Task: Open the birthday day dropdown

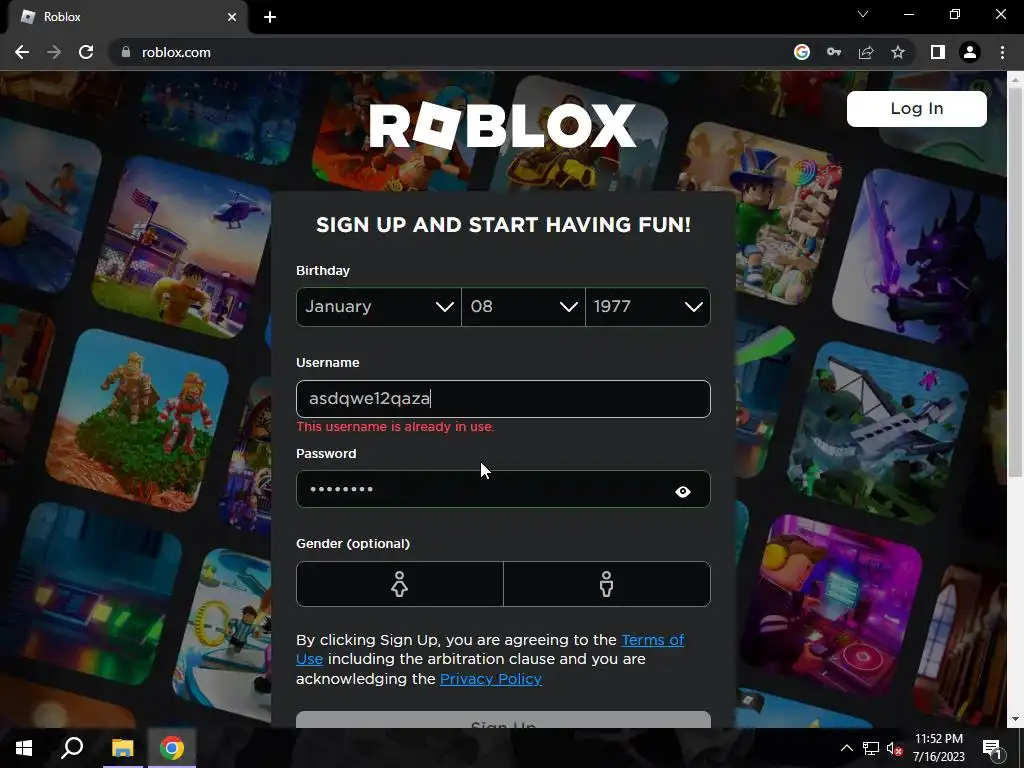Action: [x=523, y=307]
